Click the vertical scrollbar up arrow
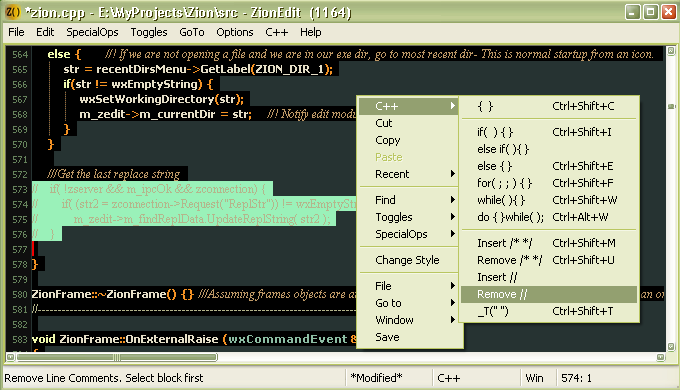The image size is (680, 390). click(x=671, y=50)
